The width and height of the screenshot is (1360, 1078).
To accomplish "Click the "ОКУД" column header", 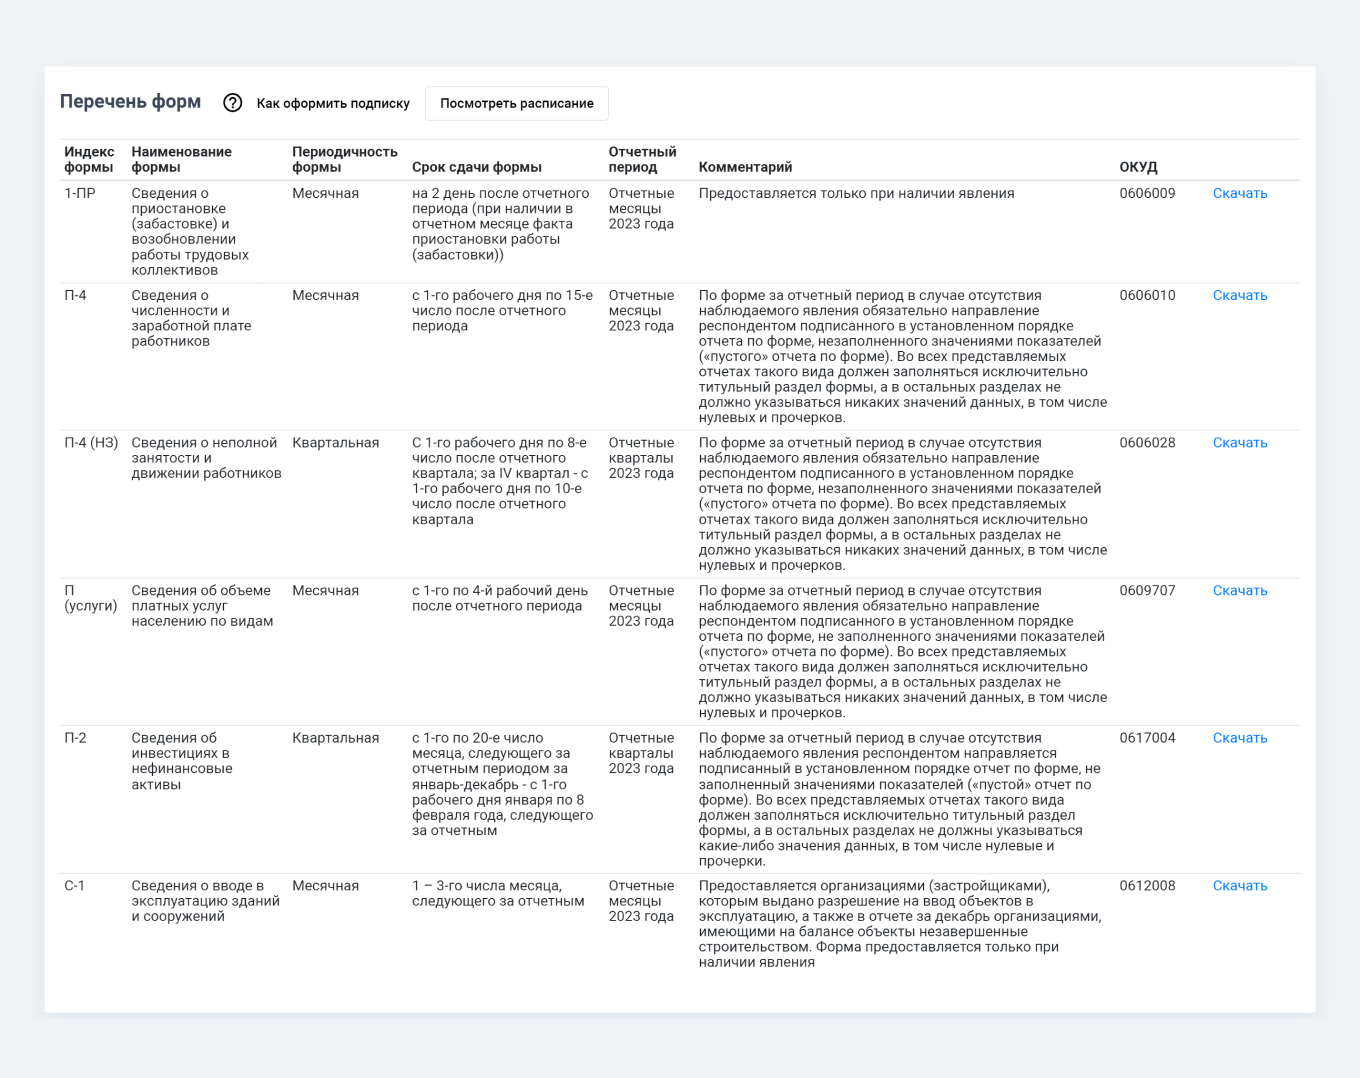I will click(x=1138, y=167).
